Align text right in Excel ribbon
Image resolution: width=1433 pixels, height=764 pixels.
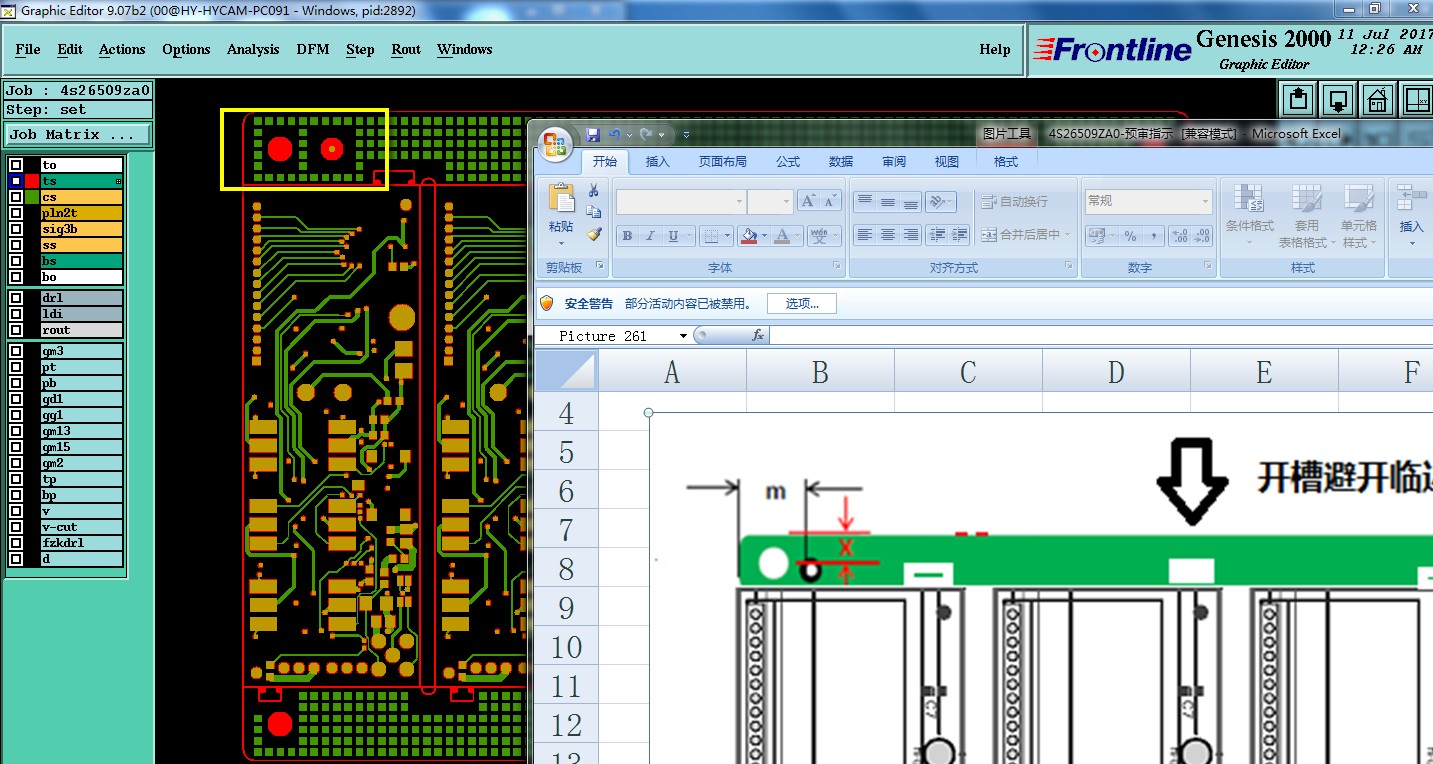point(911,235)
